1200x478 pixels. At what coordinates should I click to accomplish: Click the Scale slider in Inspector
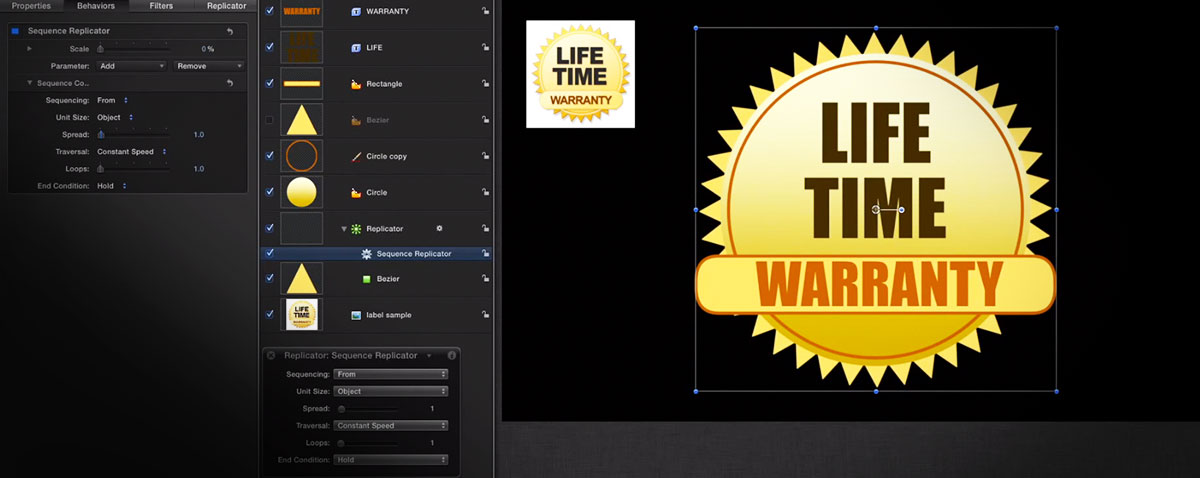tap(132, 49)
